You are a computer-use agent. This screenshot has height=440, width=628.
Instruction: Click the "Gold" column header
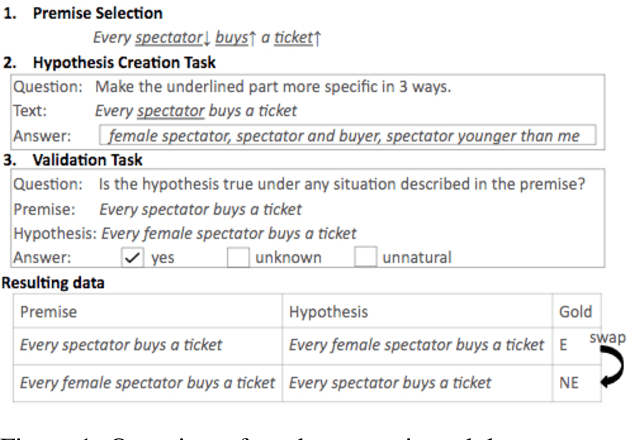[x=575, y=312]
